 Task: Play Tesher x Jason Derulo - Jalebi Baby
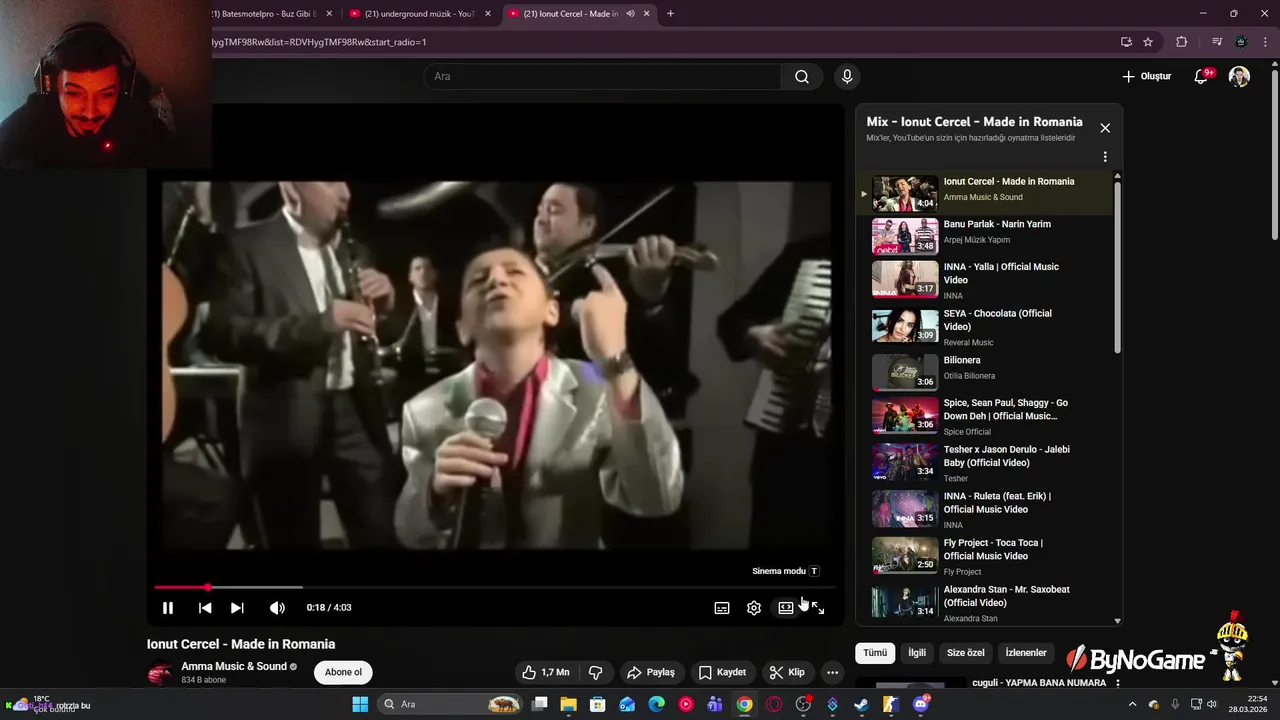pos(984,463)
